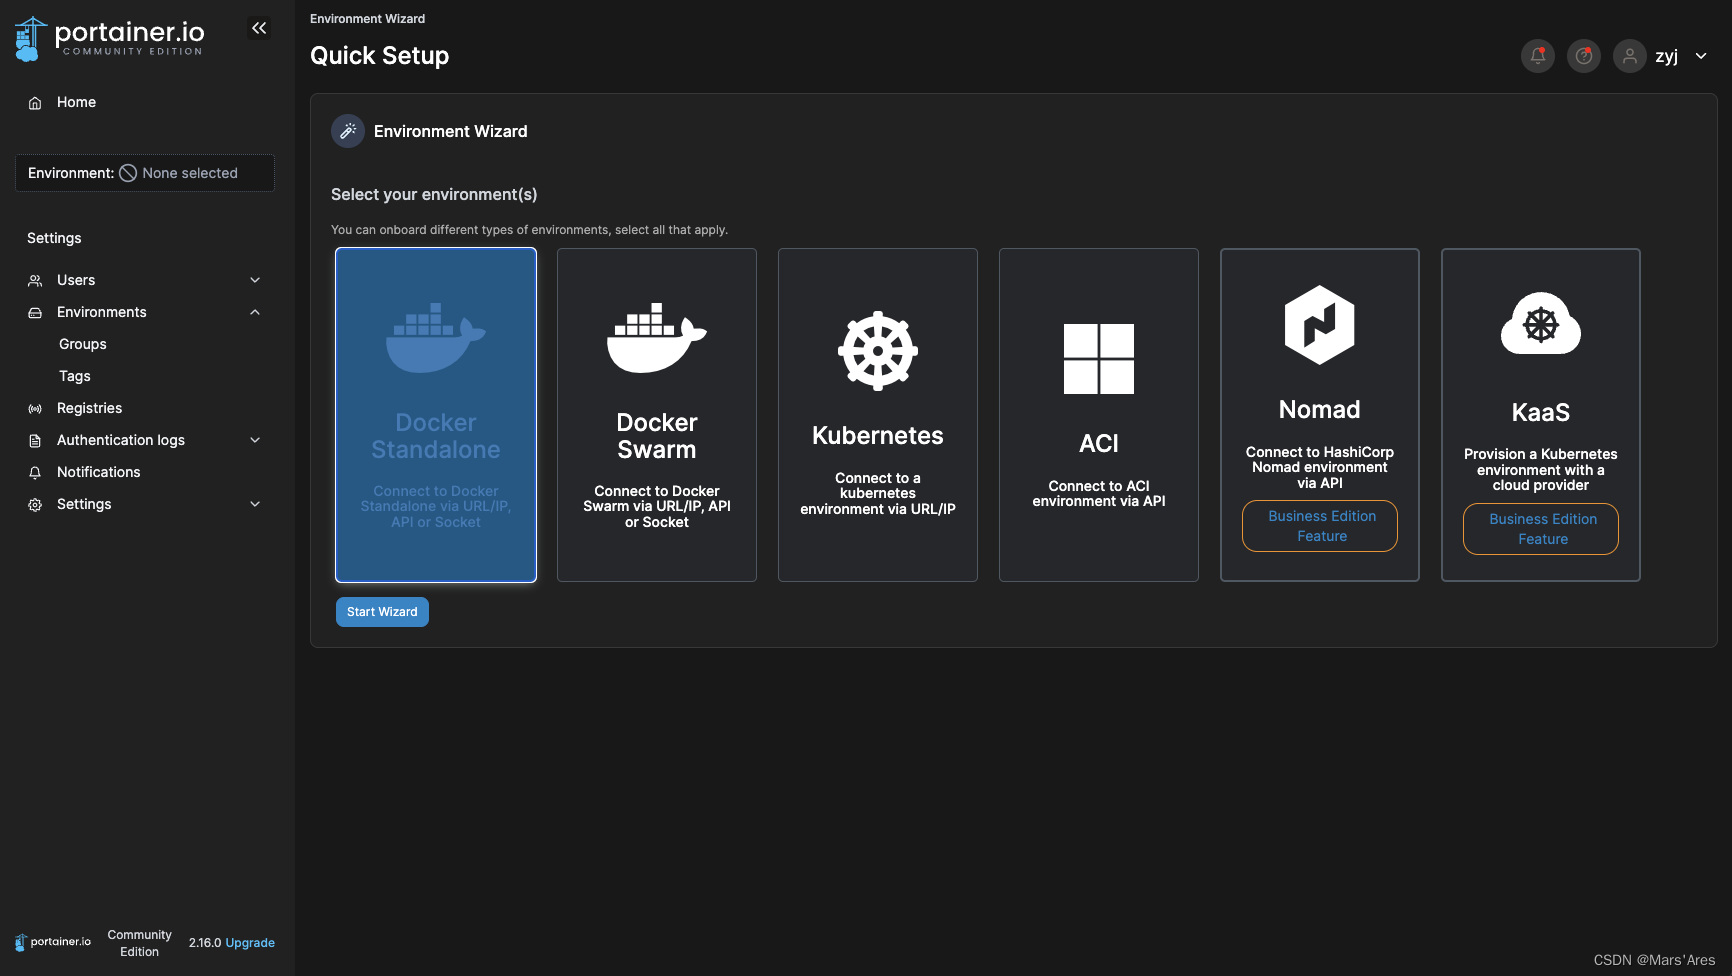1732x976 pixels.
Task: Click 'Select your environment(s)' heading
Action: pyautogui.click(x=434, y=195)
